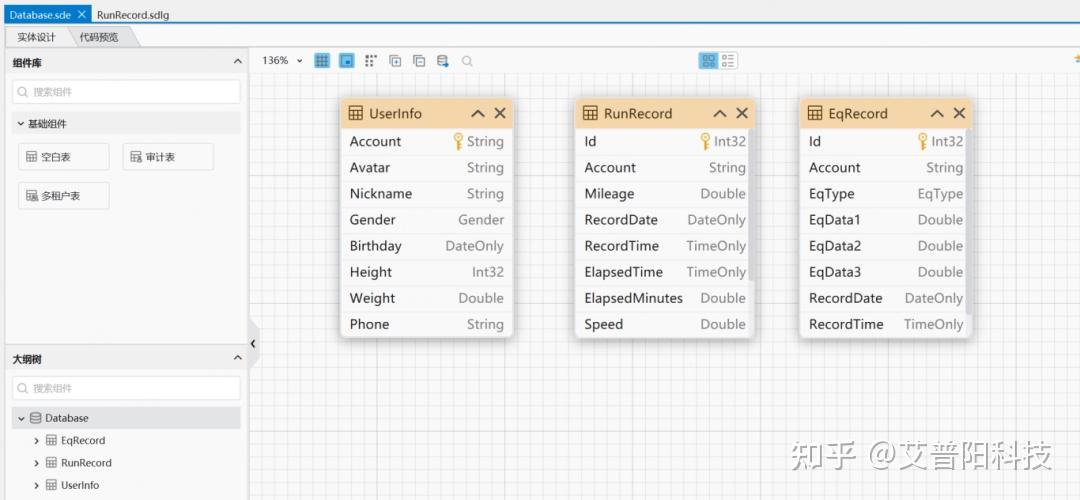
Task: Select the Weight field in UserInfo
Action: pyautogui.click(x=426, y=299)
